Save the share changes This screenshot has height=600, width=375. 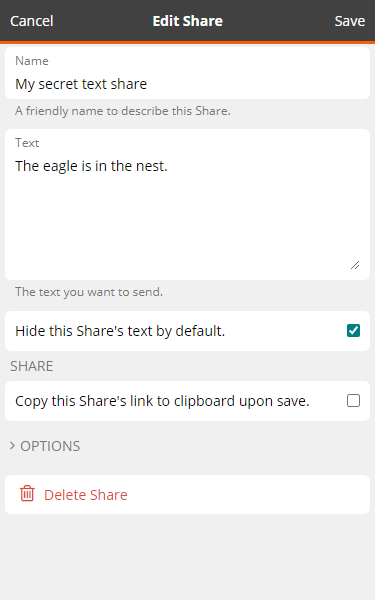tap(349, 21)
